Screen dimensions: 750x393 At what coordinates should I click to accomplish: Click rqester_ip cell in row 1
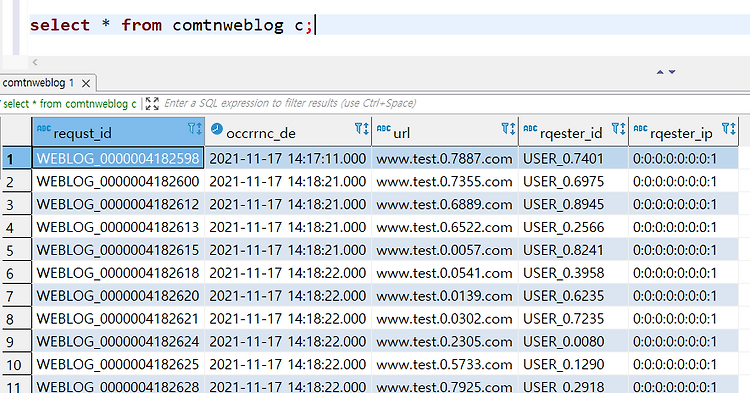684,158
